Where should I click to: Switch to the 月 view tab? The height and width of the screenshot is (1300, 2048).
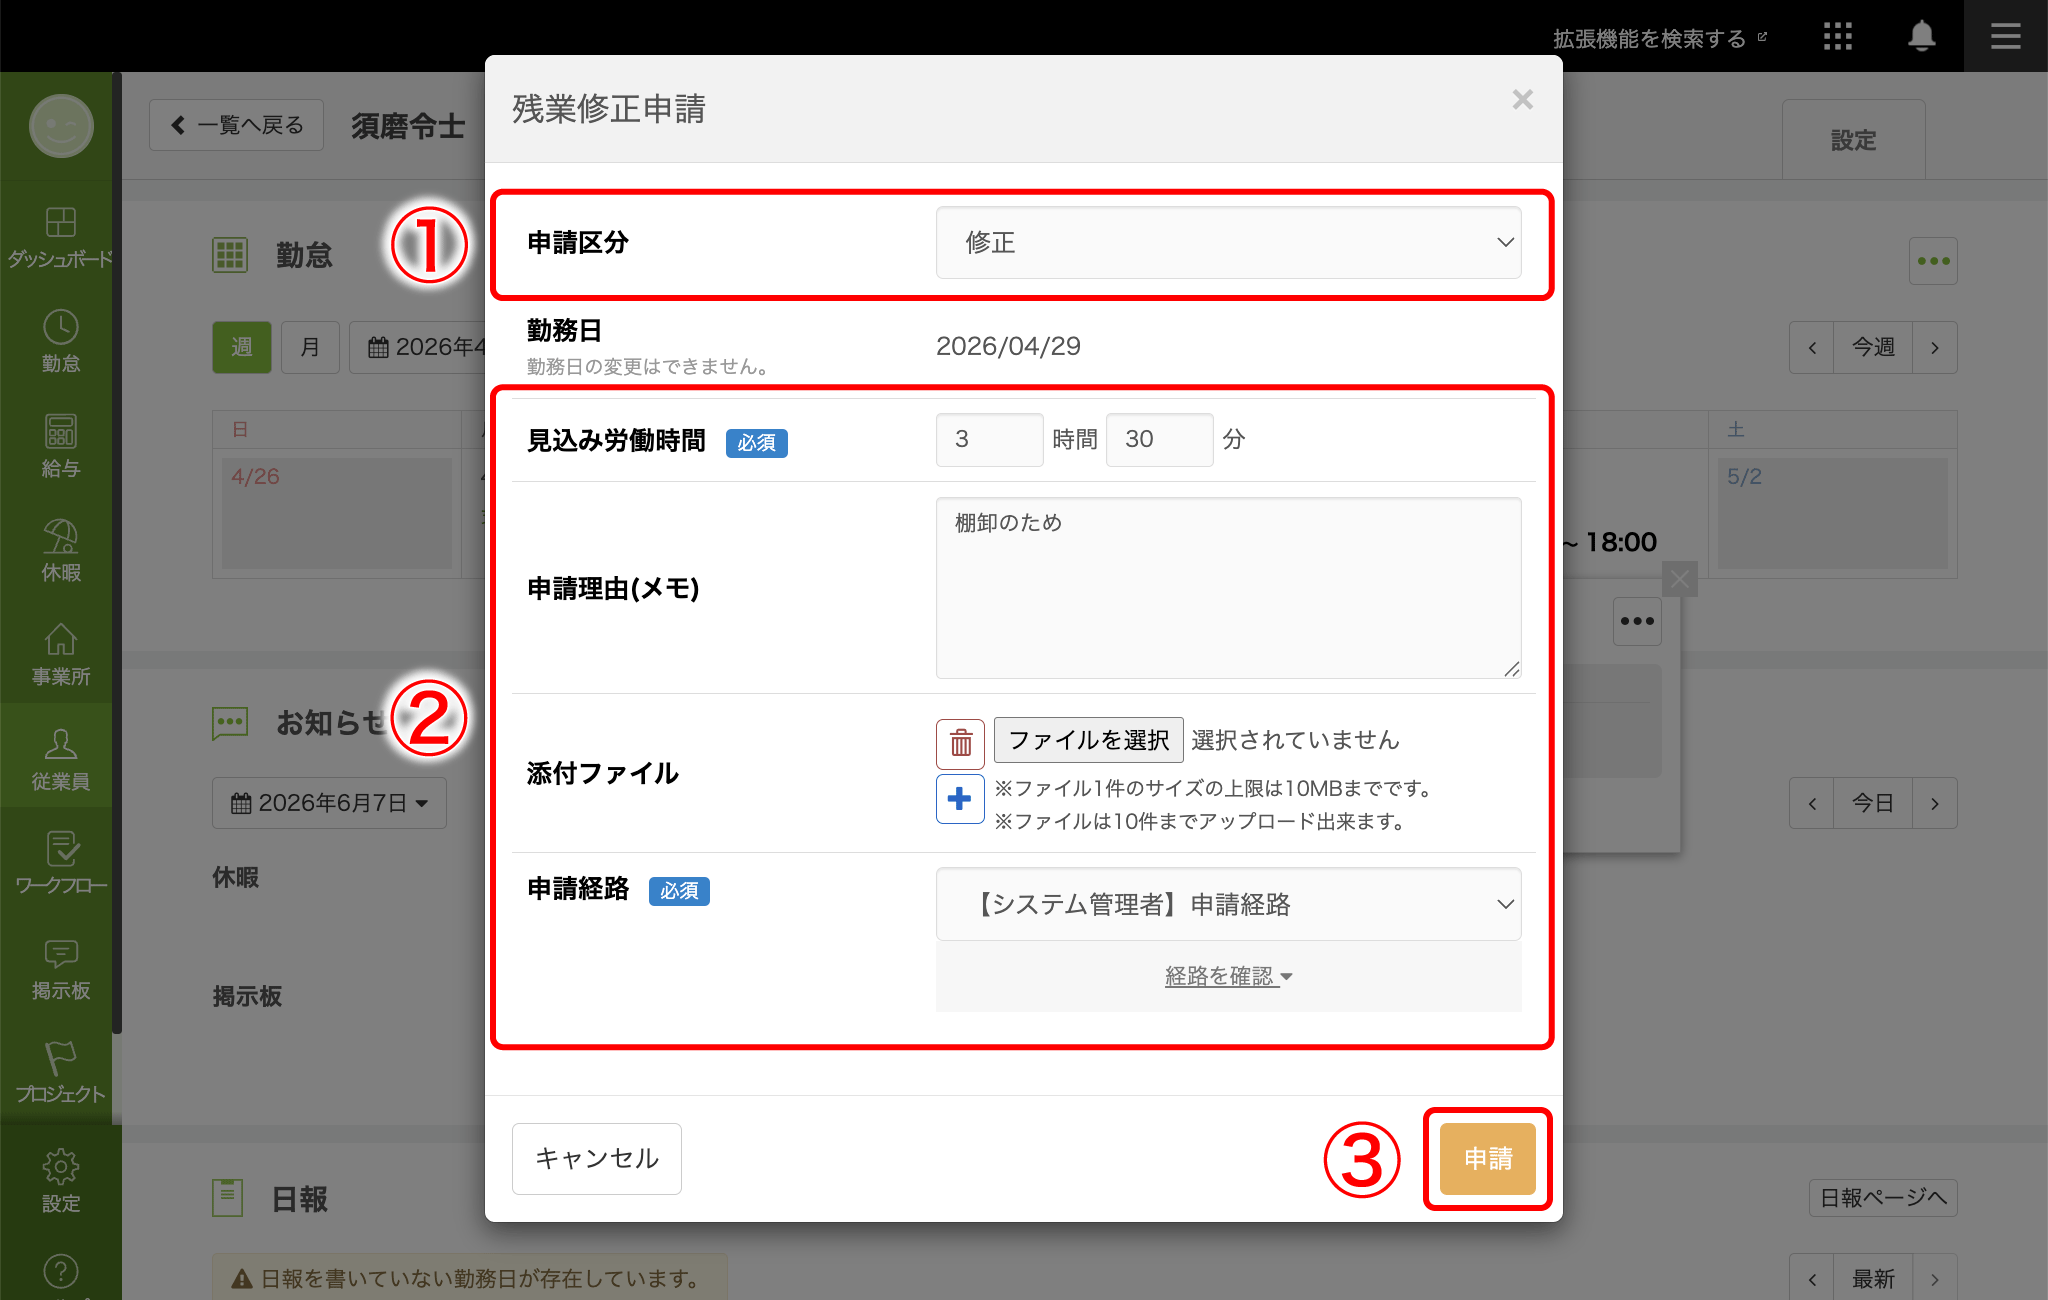click(x=310, y=347)
